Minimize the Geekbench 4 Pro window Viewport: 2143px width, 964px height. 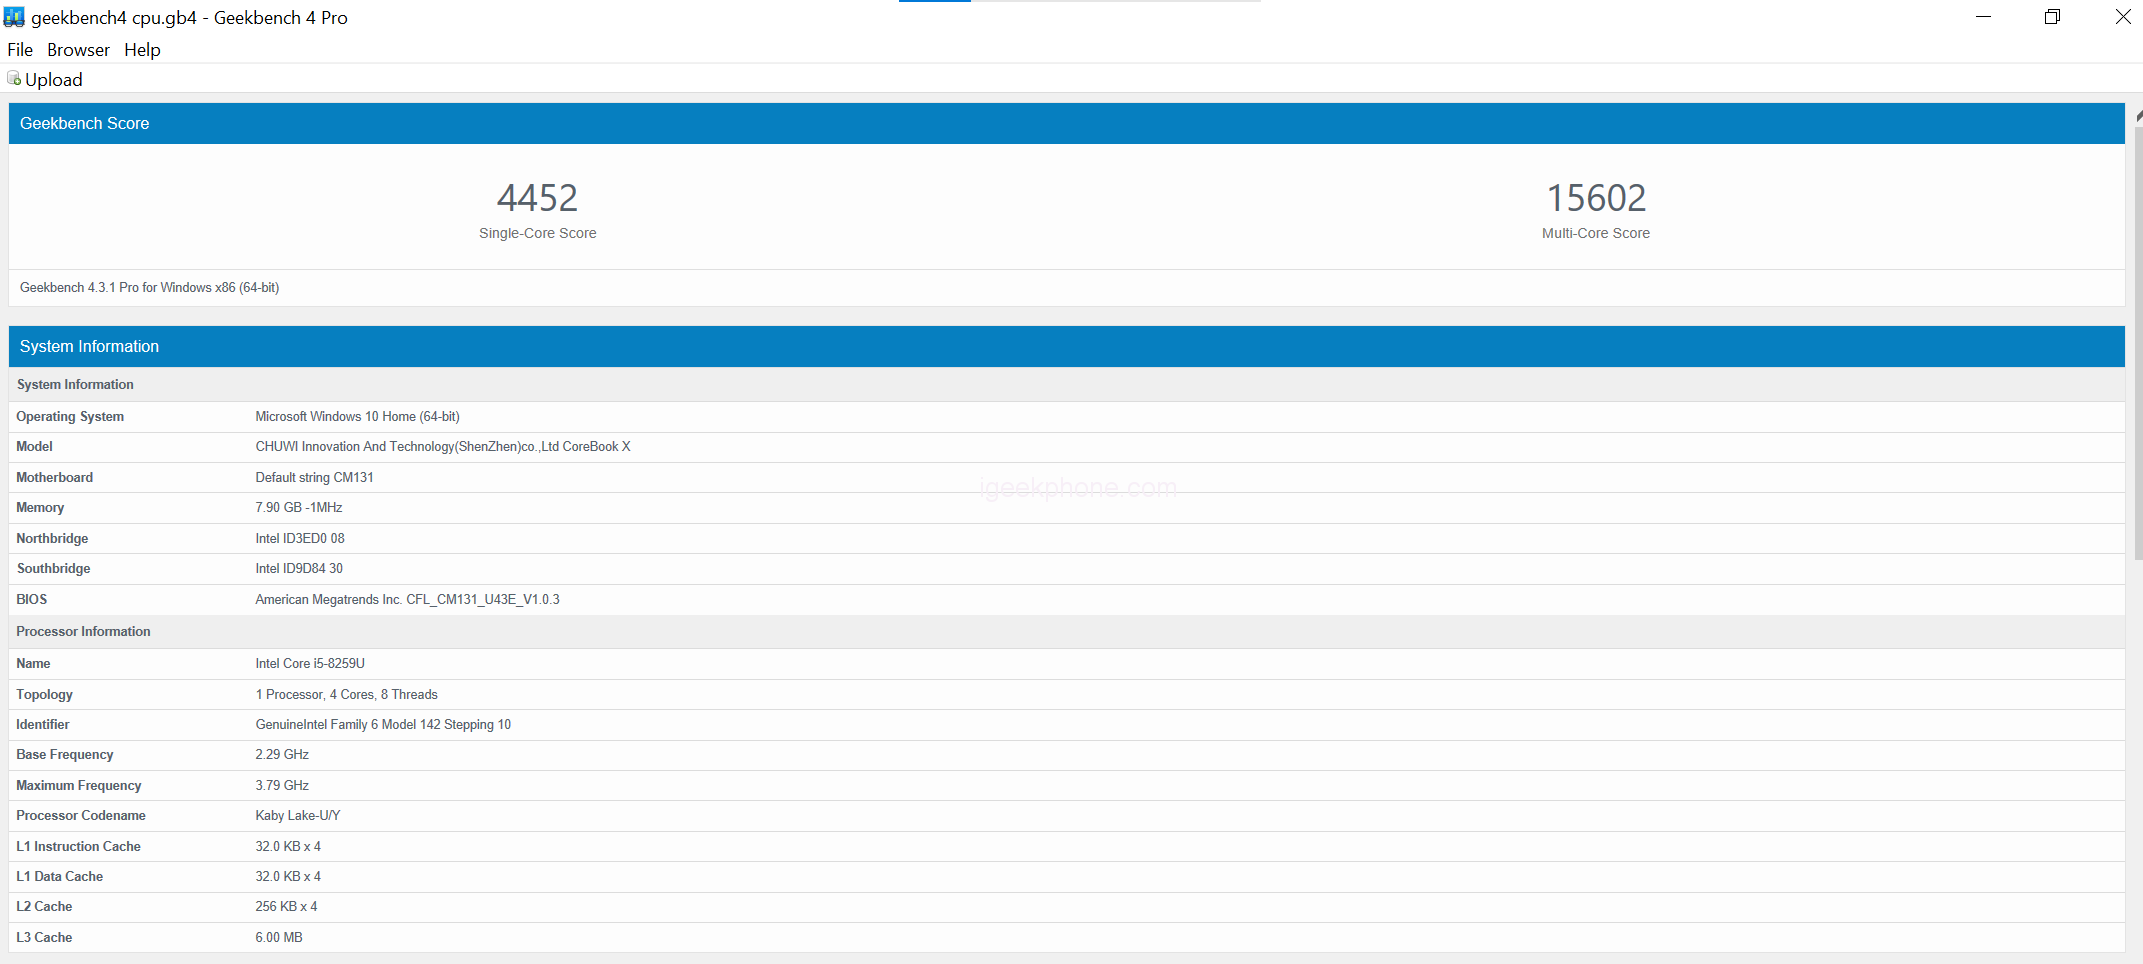pyautogui.click(x=1984, y=17)
